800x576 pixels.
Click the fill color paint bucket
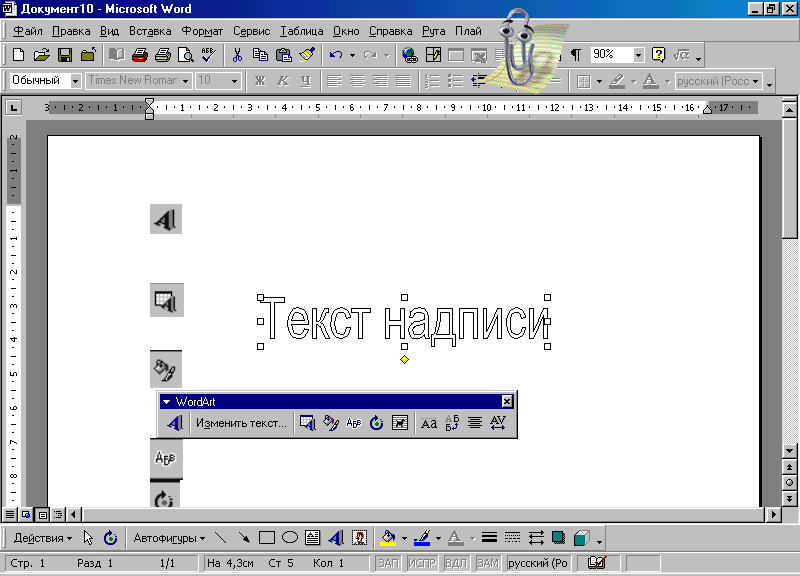pyautogui.click(x=389, y=538)
